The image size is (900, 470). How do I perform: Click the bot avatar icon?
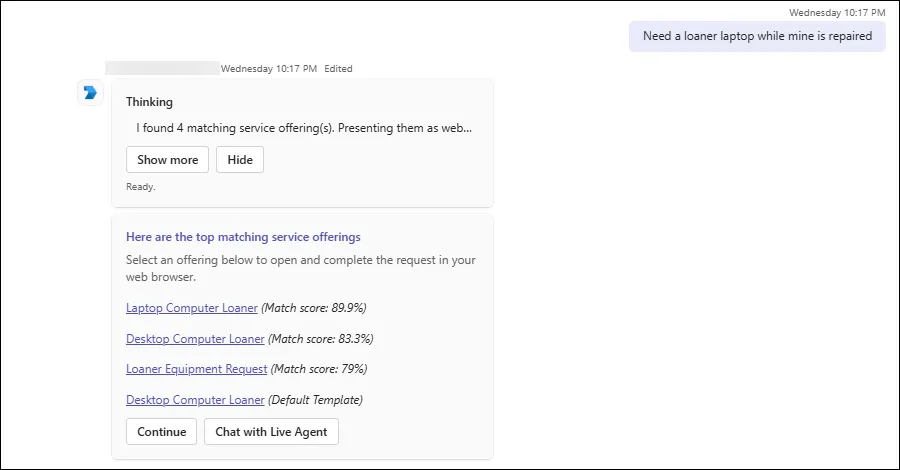(x=90, y=92)
